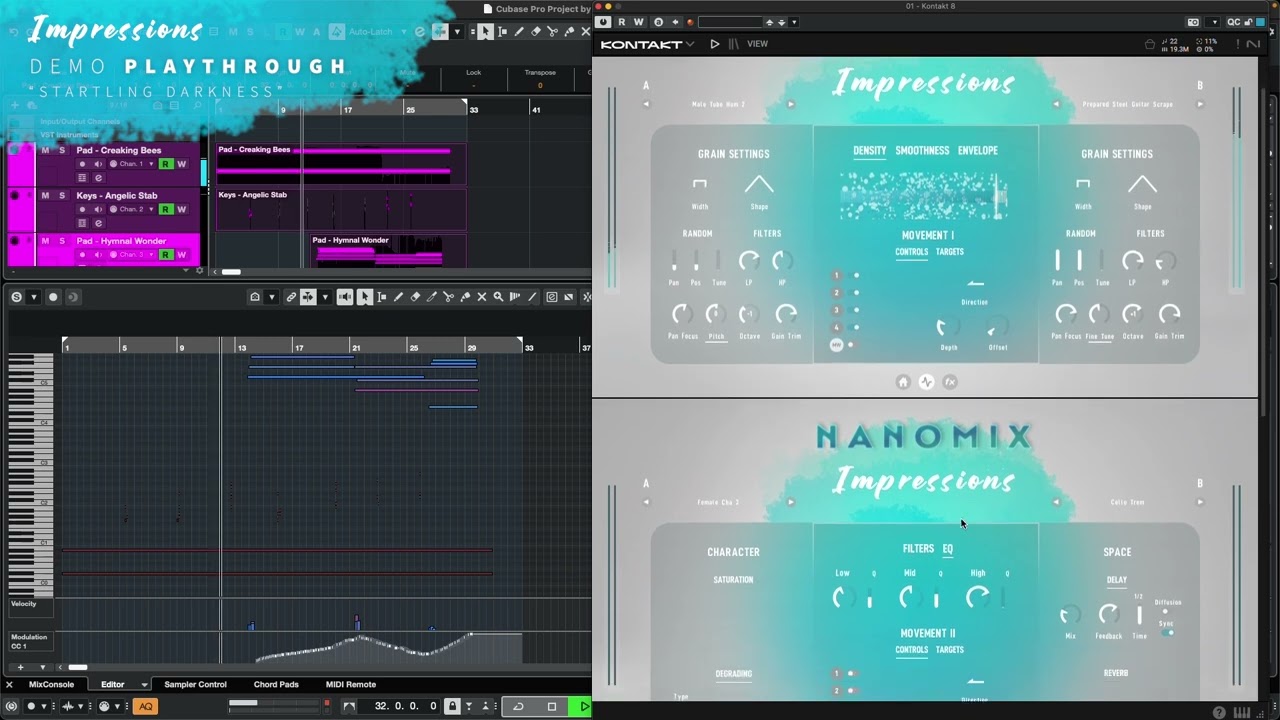Open the Kontakt VIEW menu
Screen dimensions: 1280x720
[758, 44]
